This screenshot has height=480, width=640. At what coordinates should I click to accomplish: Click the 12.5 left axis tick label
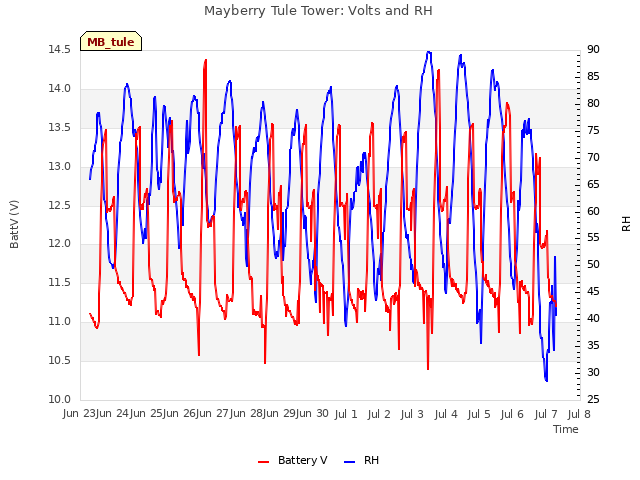pos(60,205)
